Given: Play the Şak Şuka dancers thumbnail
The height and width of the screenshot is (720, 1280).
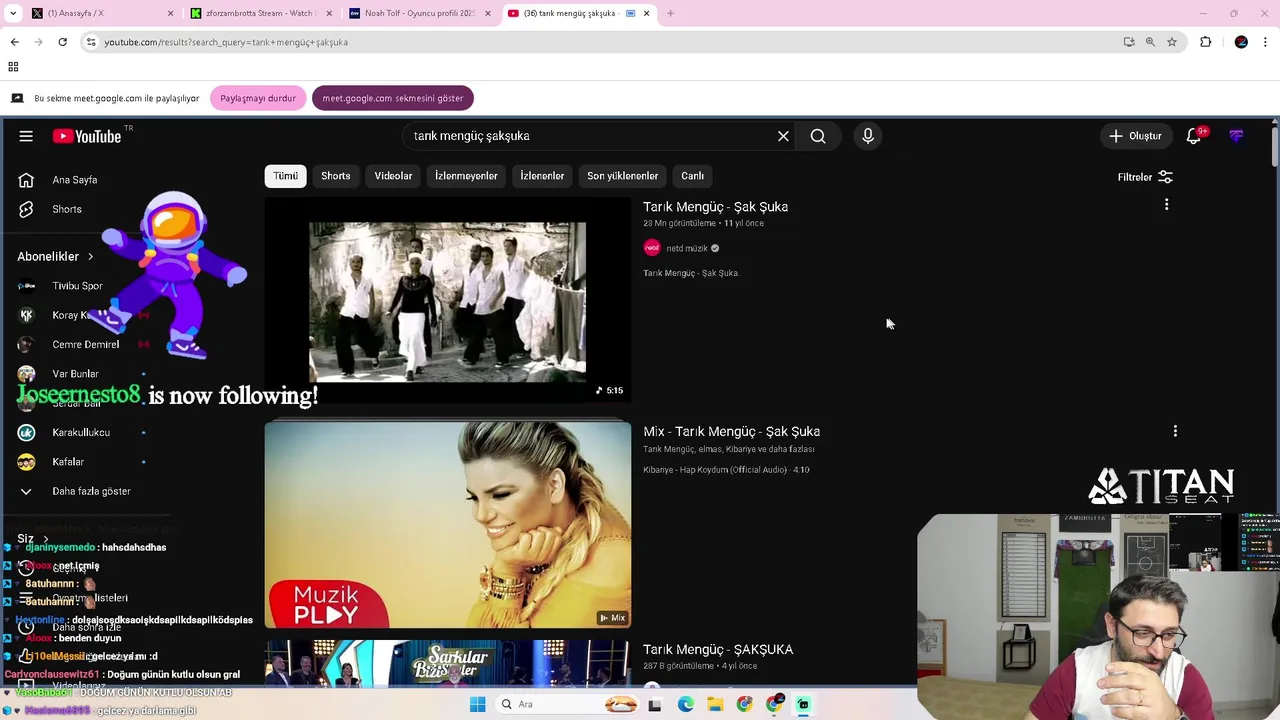Looking at the screenshot, I should coord(448,300).
